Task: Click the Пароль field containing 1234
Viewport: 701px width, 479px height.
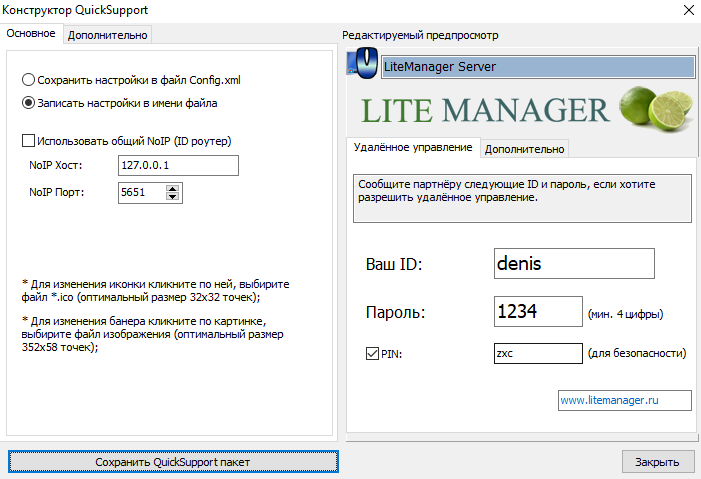Action: coord(538,311)
